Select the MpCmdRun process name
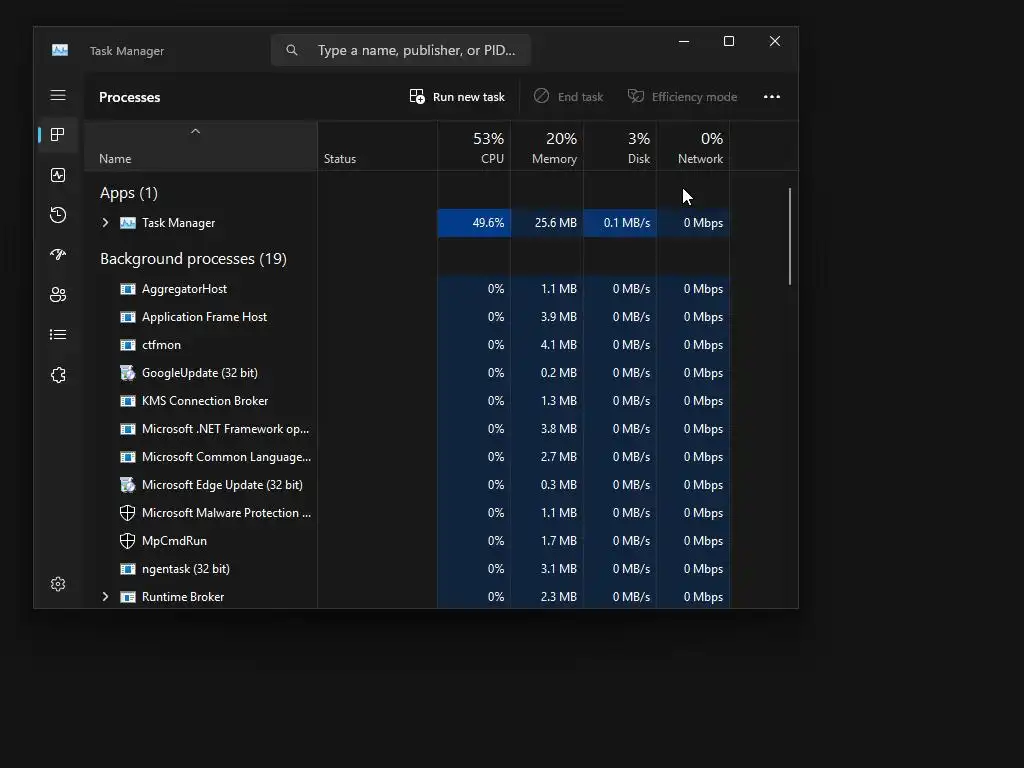Screen dimensions: 1024x768 tap(174, 541)
